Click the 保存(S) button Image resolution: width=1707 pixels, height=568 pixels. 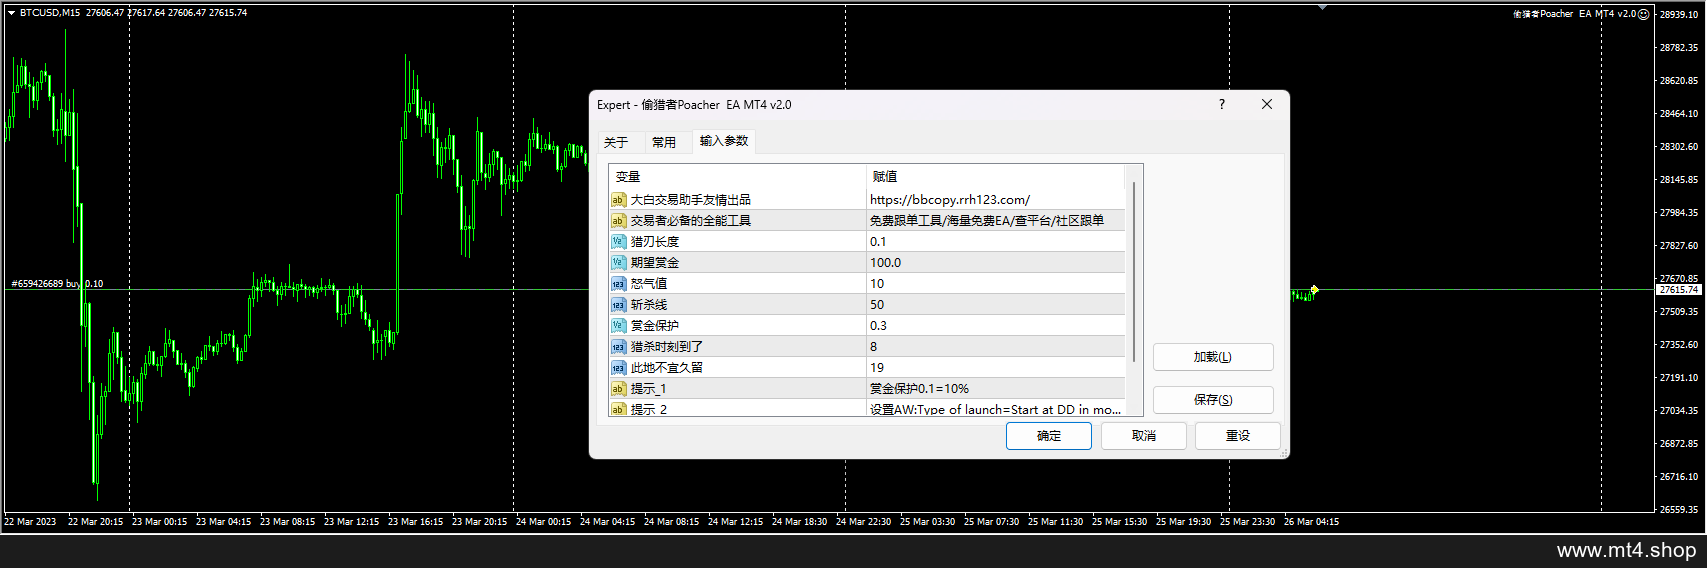(1213, 400)
